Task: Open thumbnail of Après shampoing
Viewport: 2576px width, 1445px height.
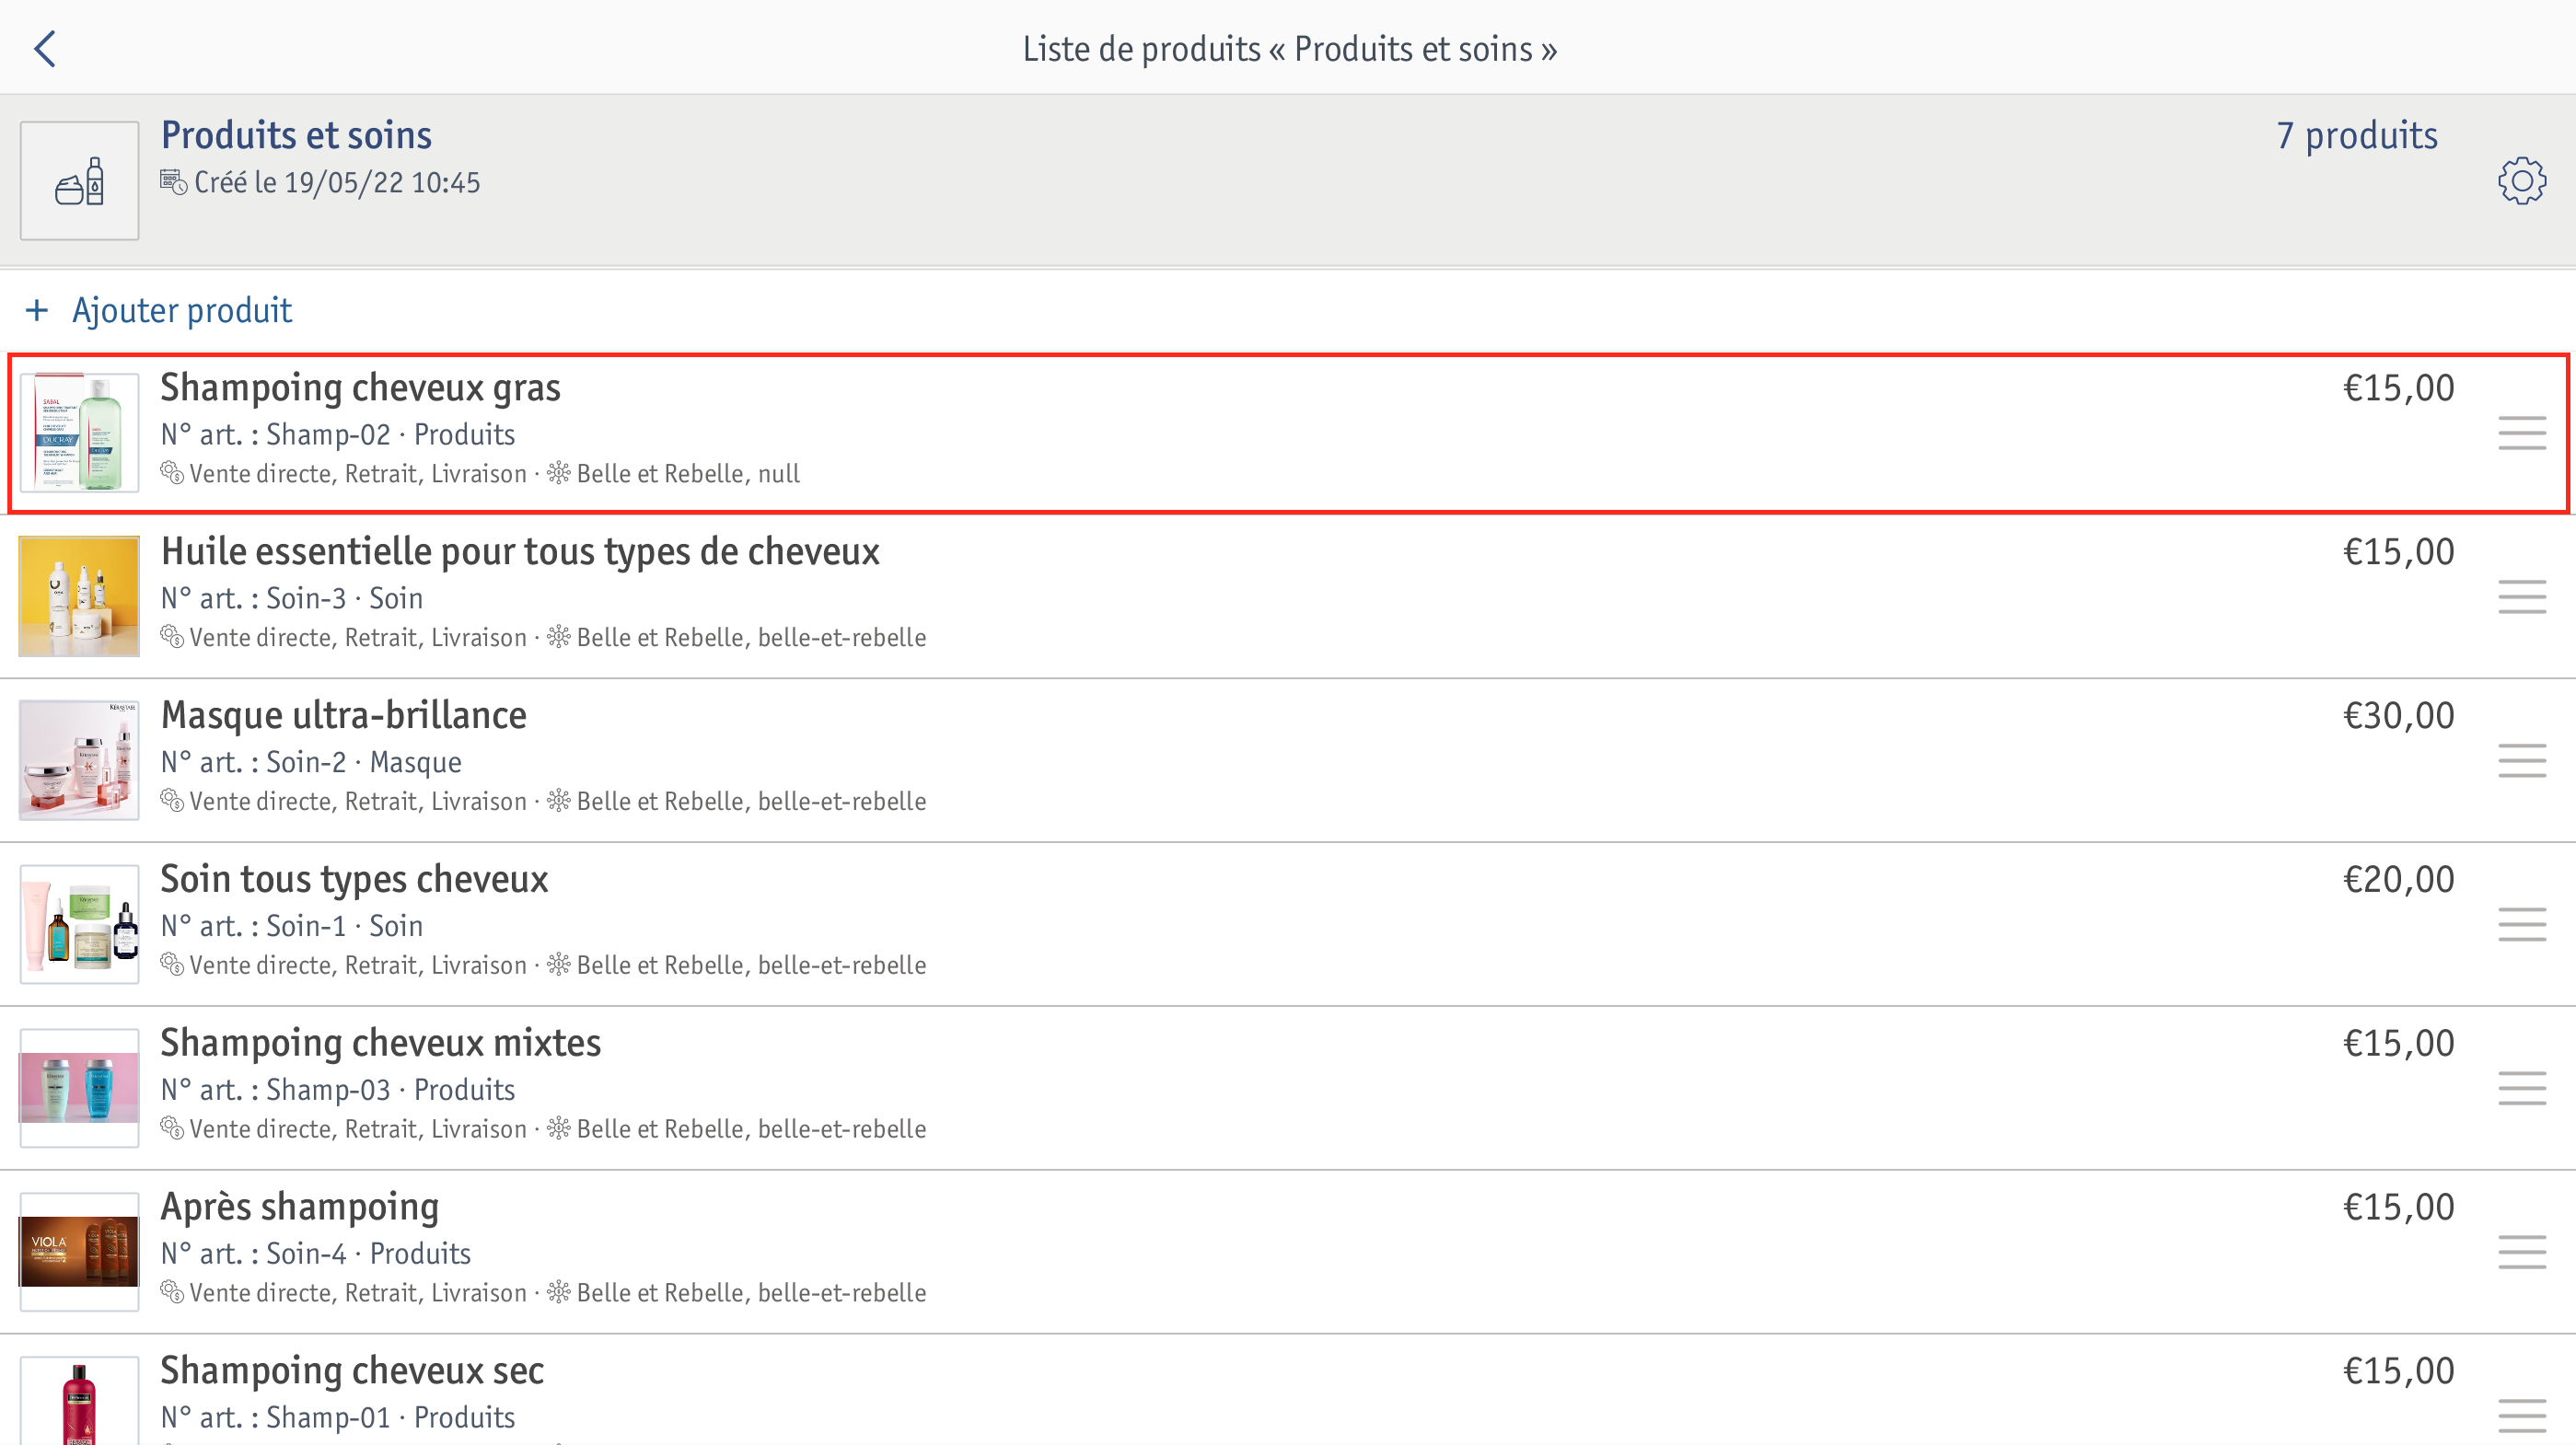Action: point(79,1252)
